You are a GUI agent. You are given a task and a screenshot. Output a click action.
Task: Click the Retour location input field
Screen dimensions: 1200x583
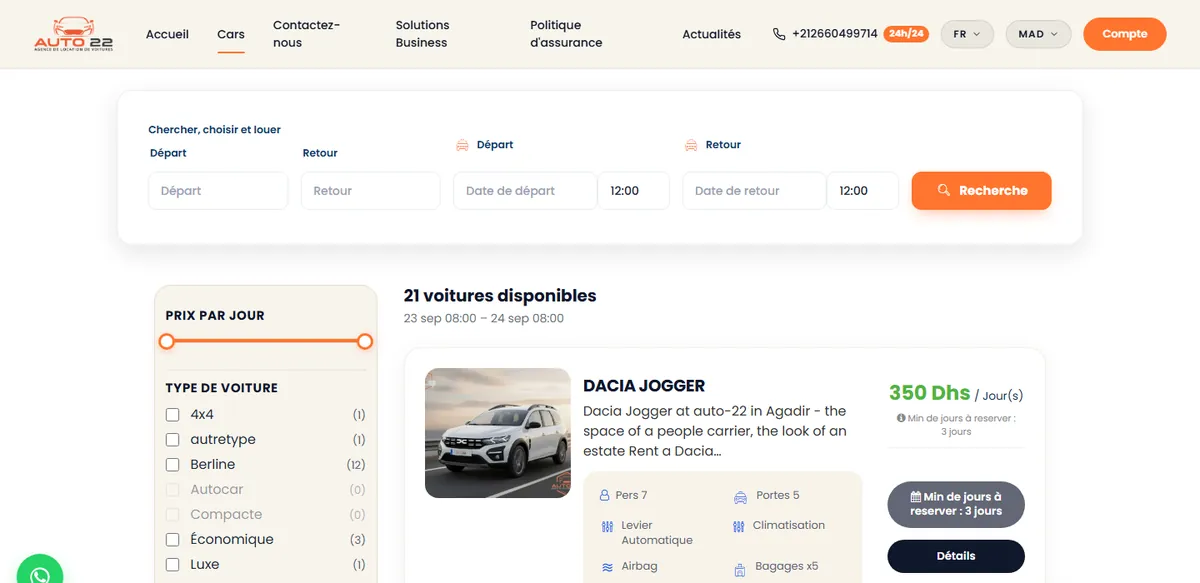coord(371,191)
